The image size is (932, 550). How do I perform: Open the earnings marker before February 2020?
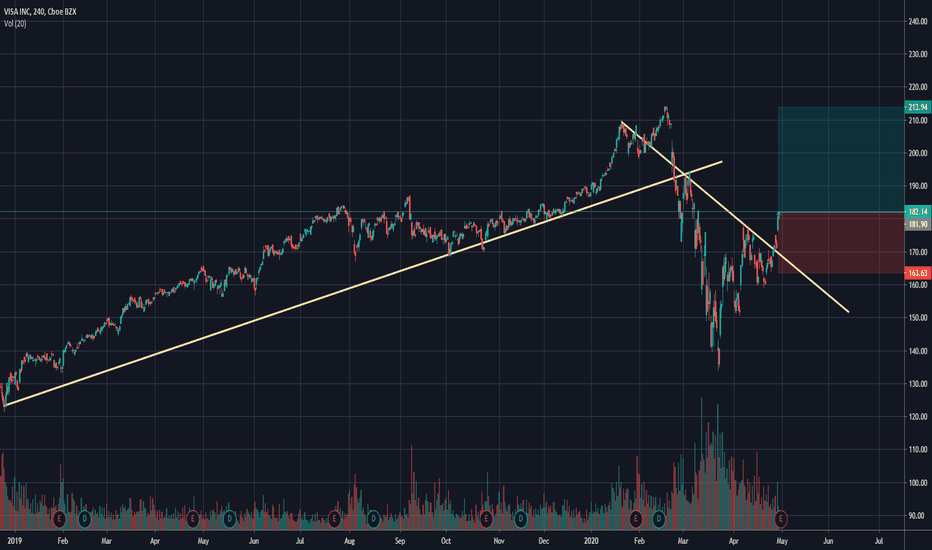(635, 519)
